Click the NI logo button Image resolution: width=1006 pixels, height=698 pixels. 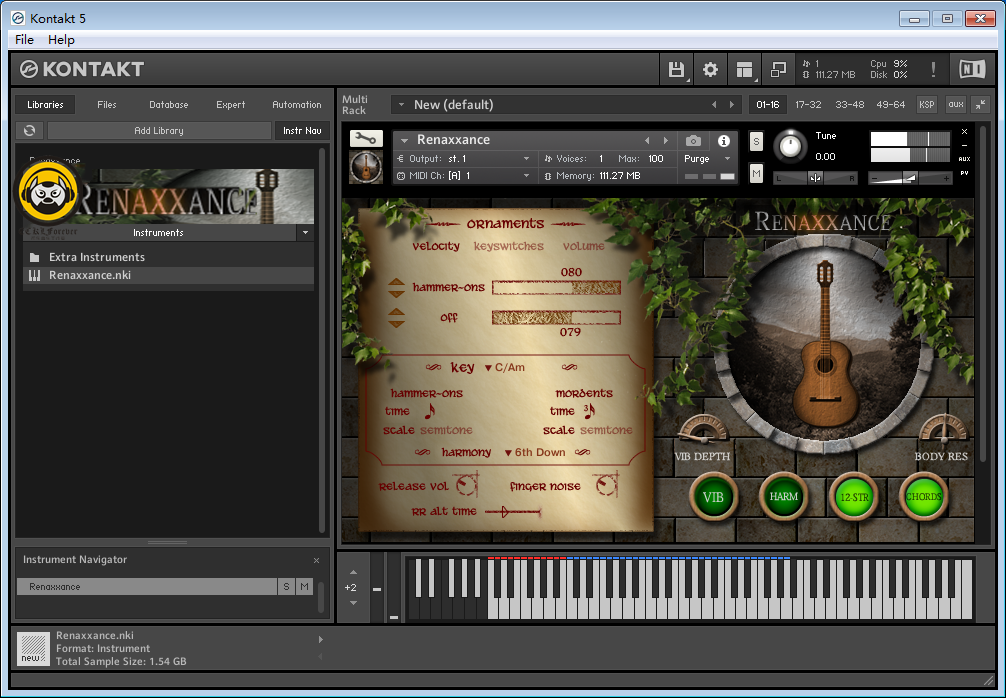971,69
